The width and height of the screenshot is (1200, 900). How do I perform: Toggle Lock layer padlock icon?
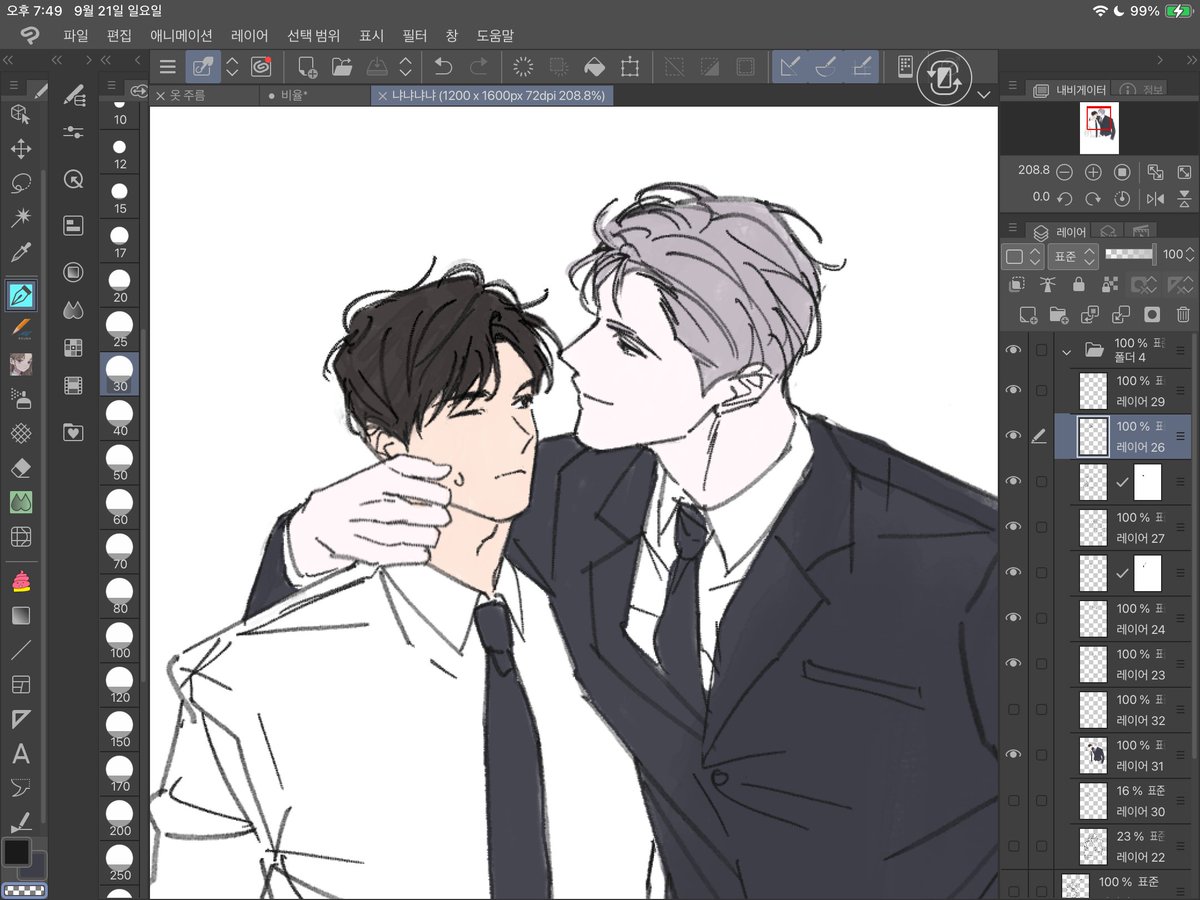(1078, 284)
